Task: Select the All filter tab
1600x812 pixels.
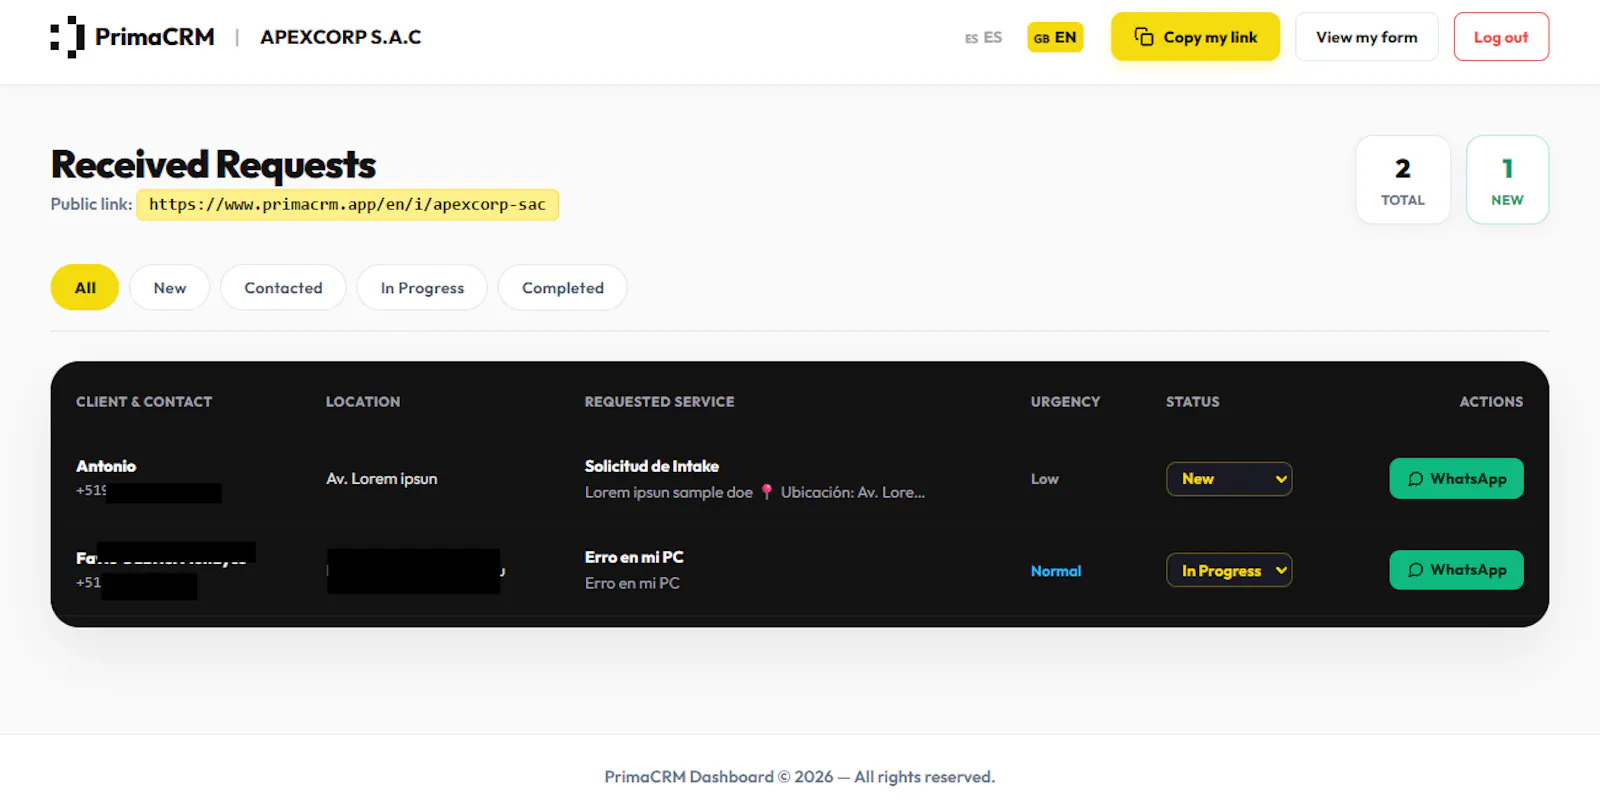Action: 85,288
